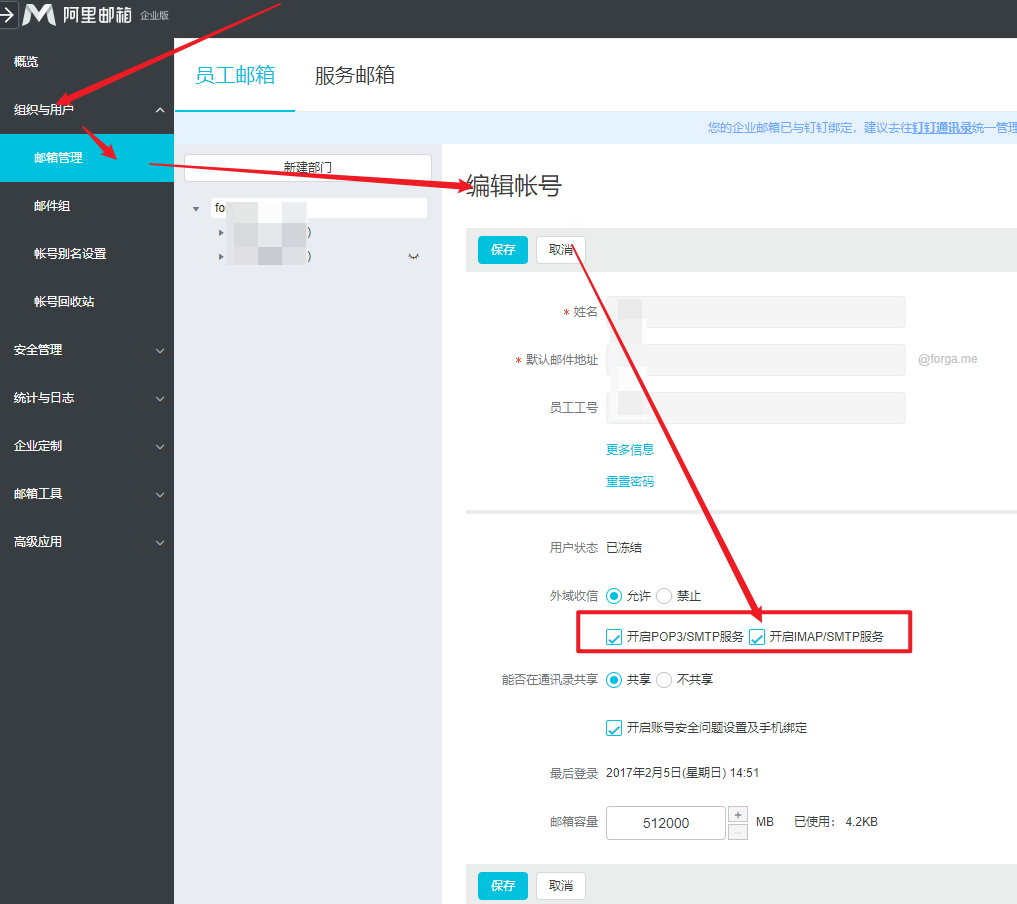Click the Alibaba Mail M logo
The image size is (1017, 904).
click(39, 14)
